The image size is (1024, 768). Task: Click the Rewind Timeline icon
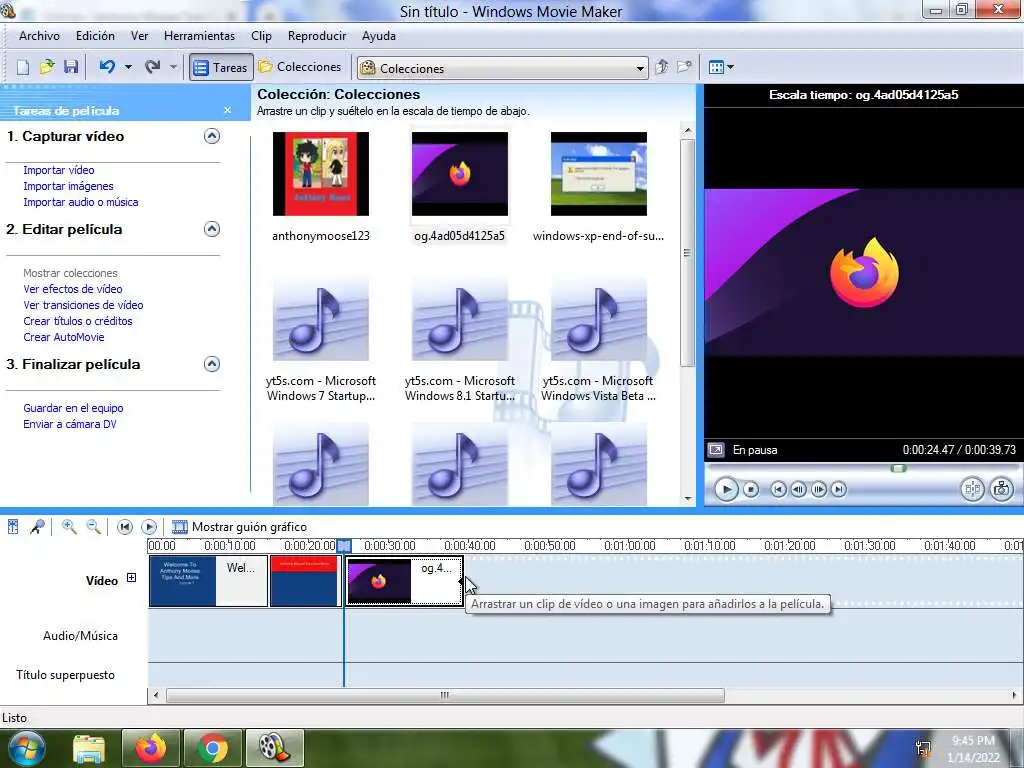pos(125,526)
